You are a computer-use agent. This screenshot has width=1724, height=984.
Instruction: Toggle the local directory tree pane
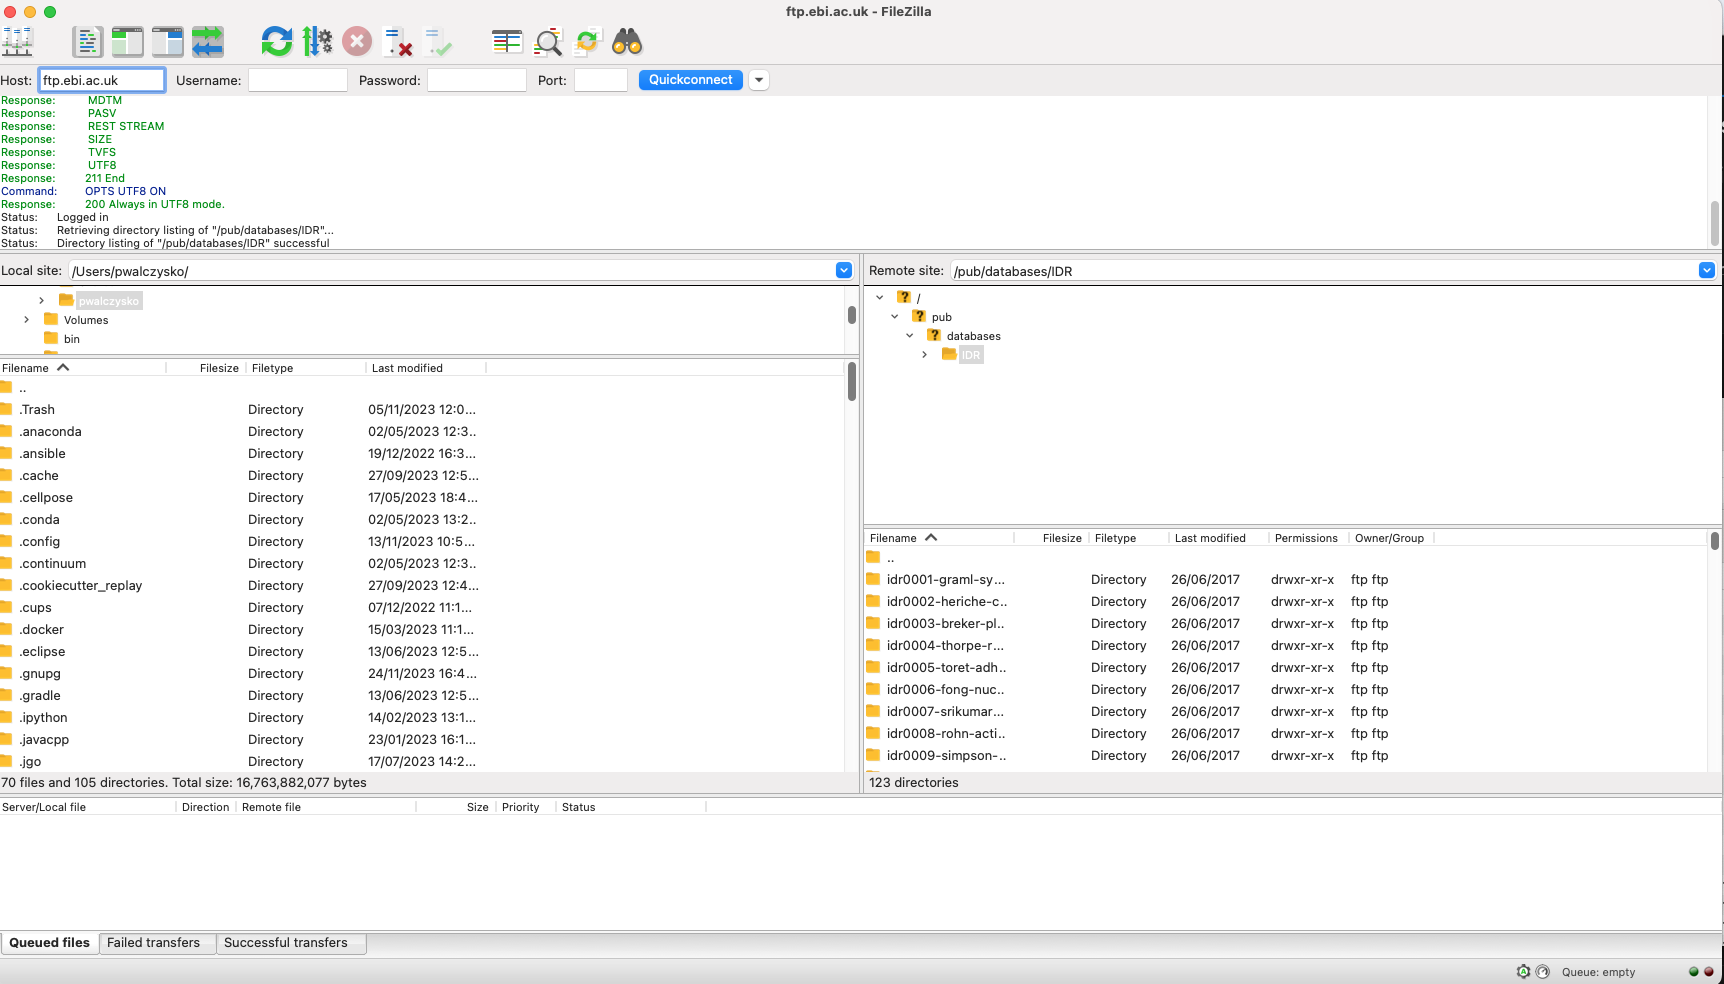pyautogui.click(x=128, y=42)
